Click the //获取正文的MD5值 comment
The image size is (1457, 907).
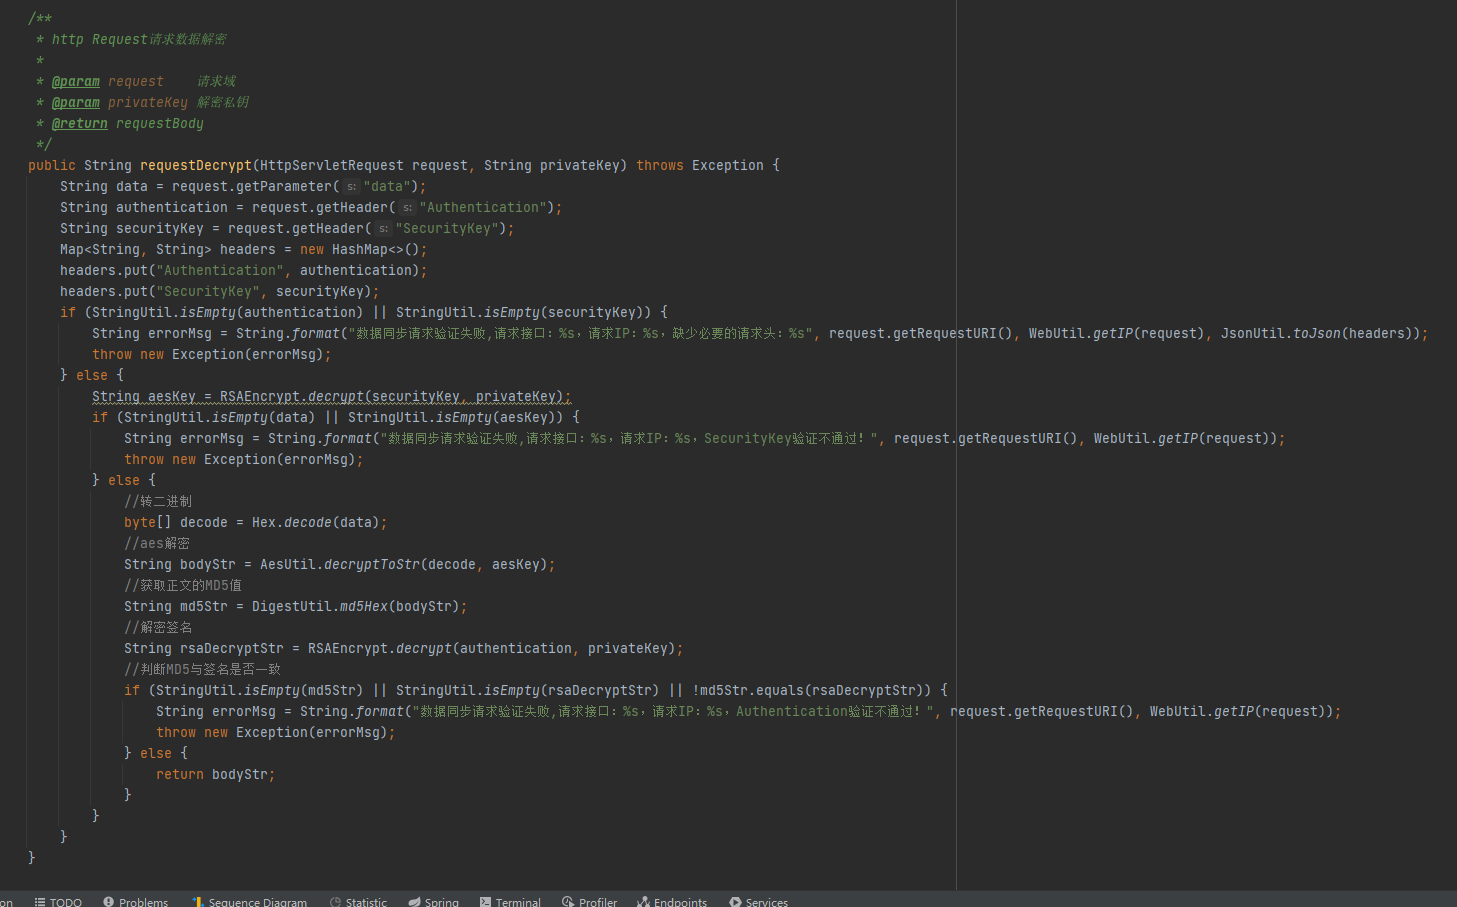click(x=183, y=585)
